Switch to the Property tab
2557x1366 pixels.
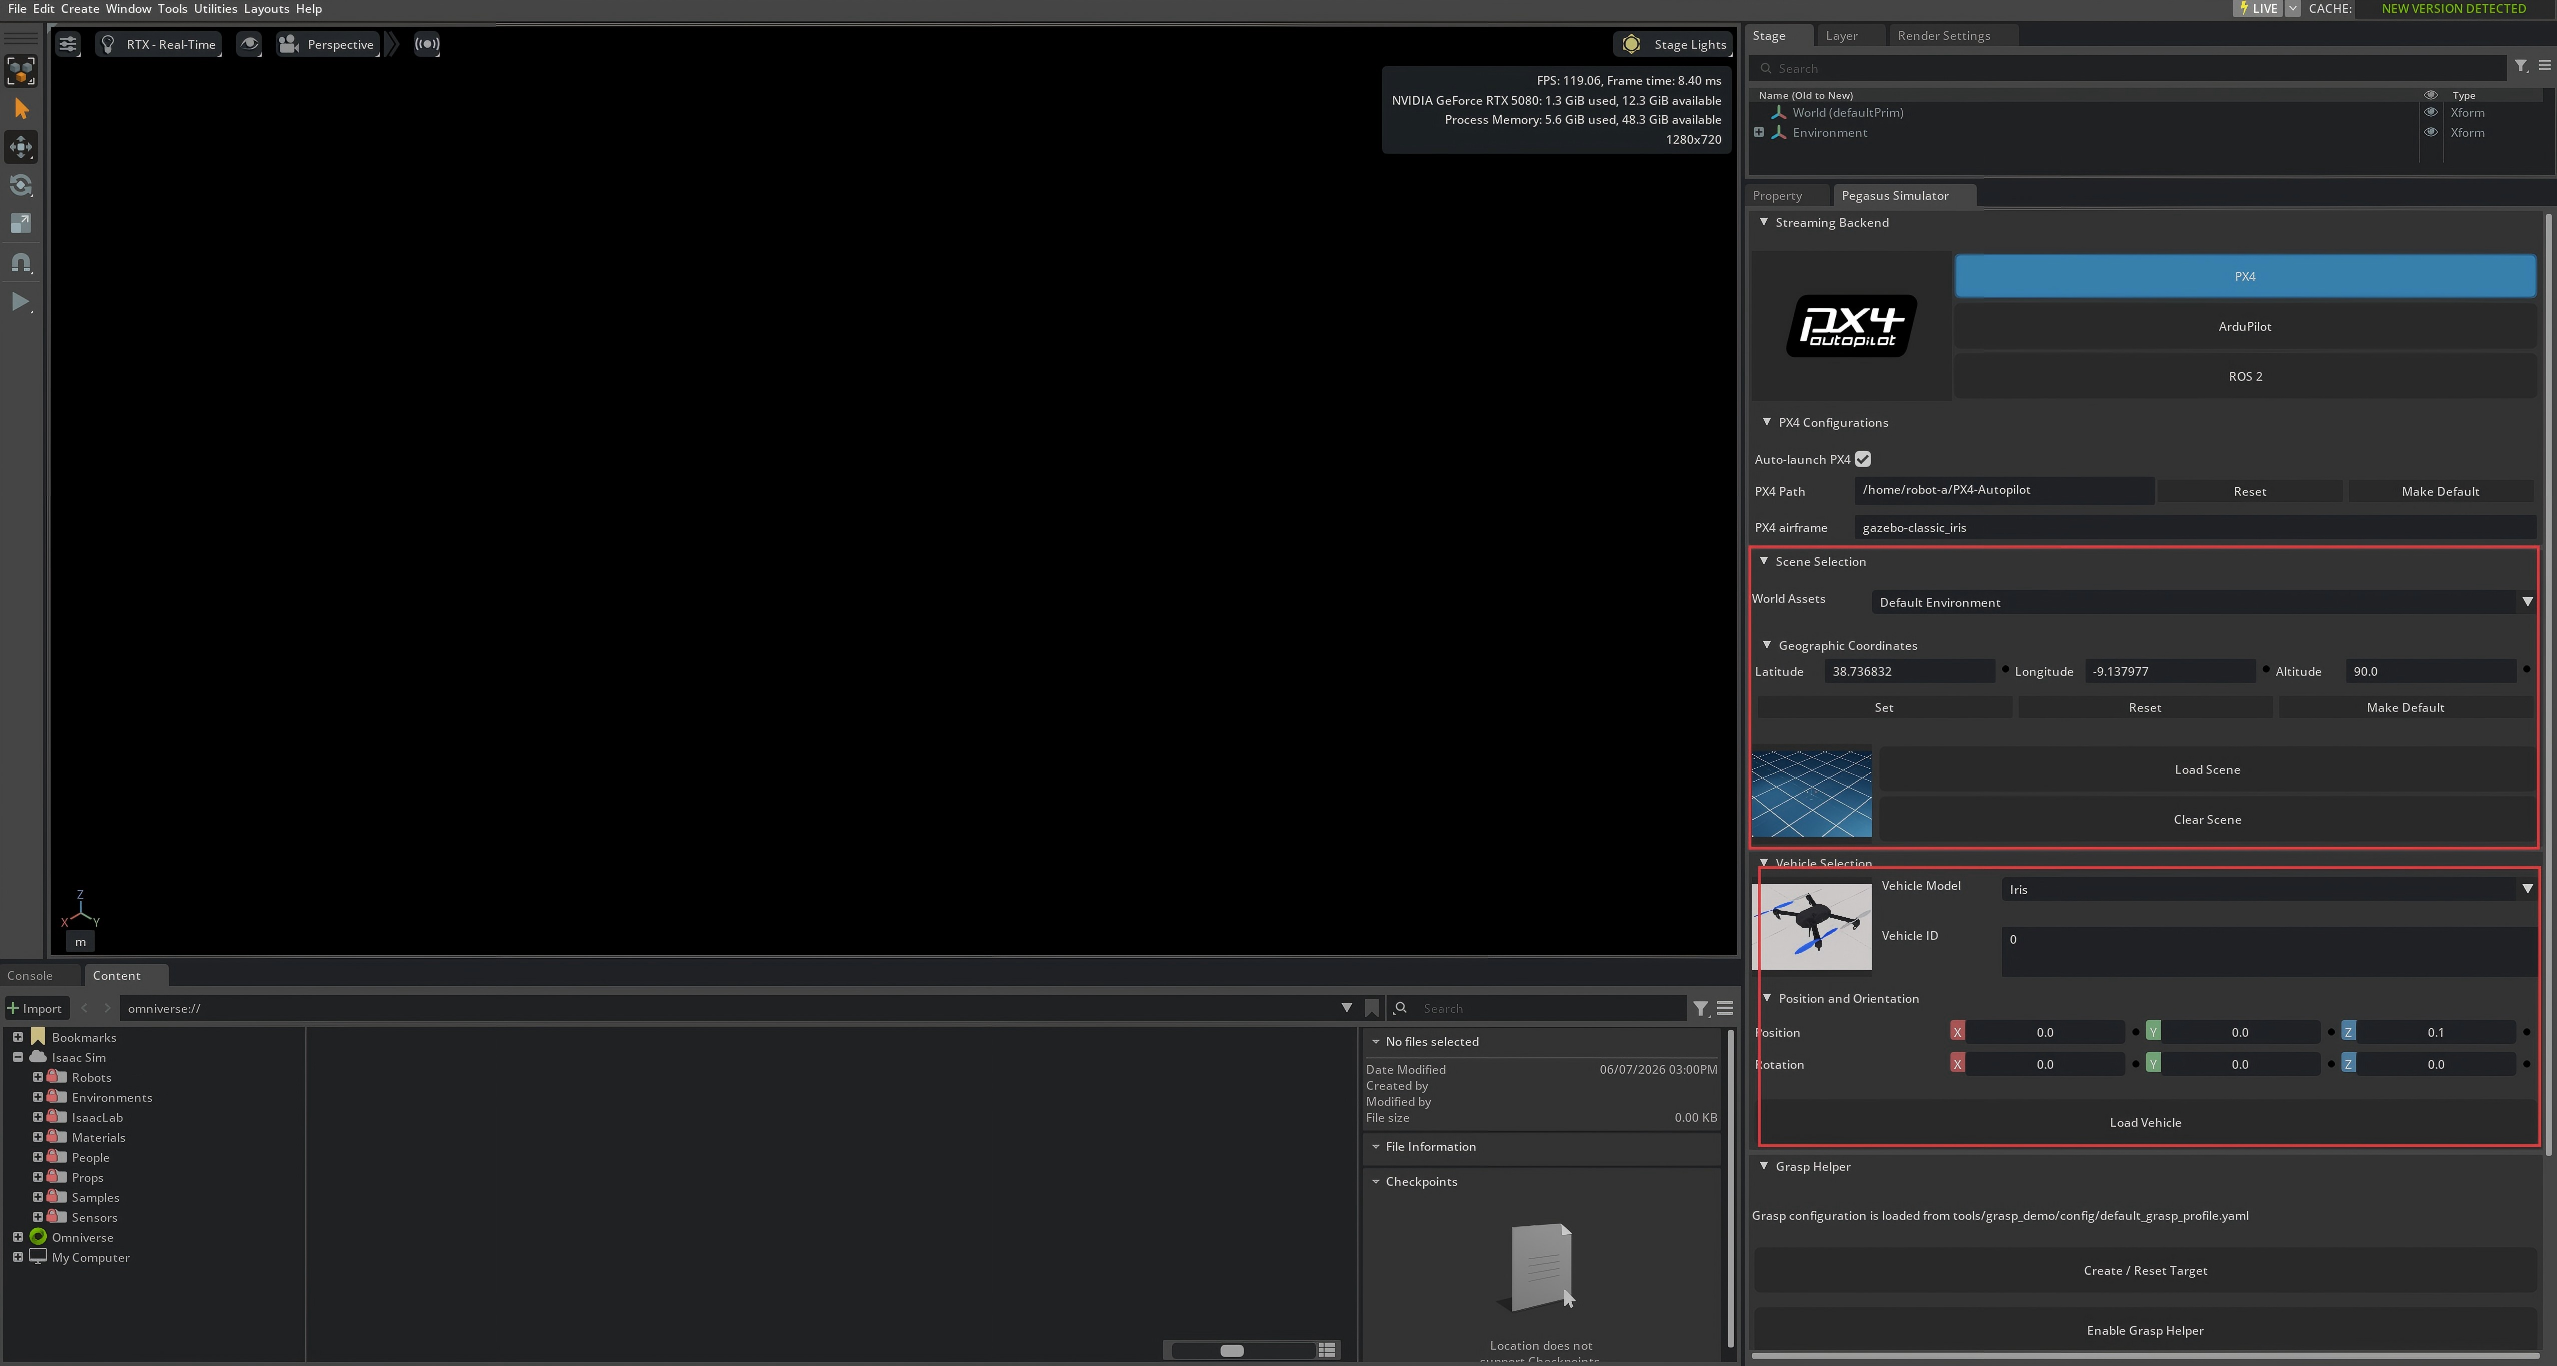tap(1777, 196)
